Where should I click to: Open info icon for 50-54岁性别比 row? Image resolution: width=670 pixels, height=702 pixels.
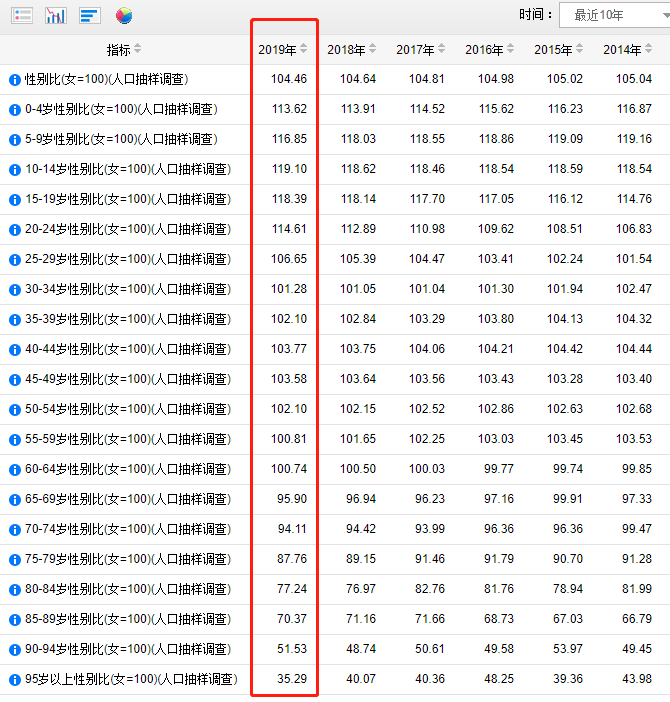15,410
